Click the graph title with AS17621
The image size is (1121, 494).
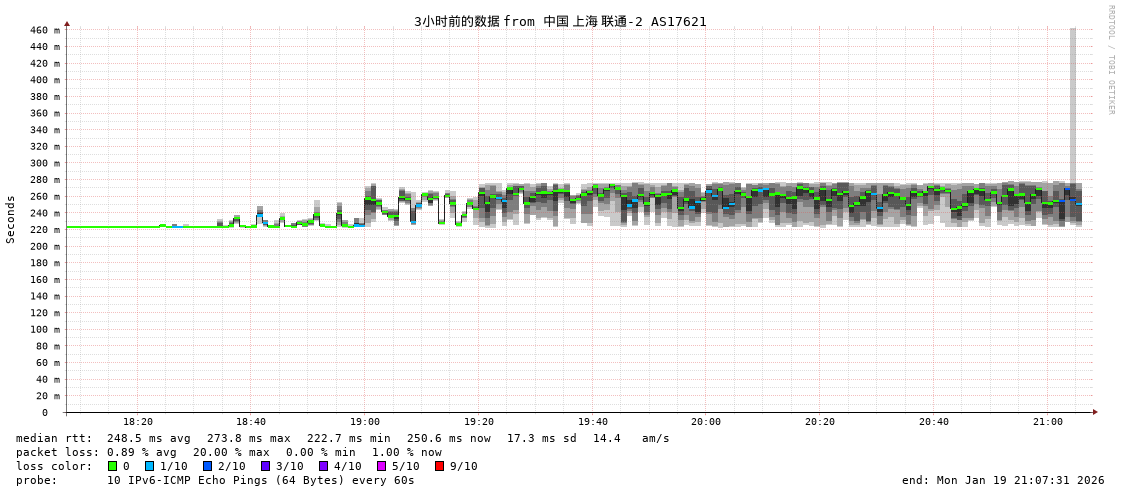pyautogui.click(x=560, y=21)
